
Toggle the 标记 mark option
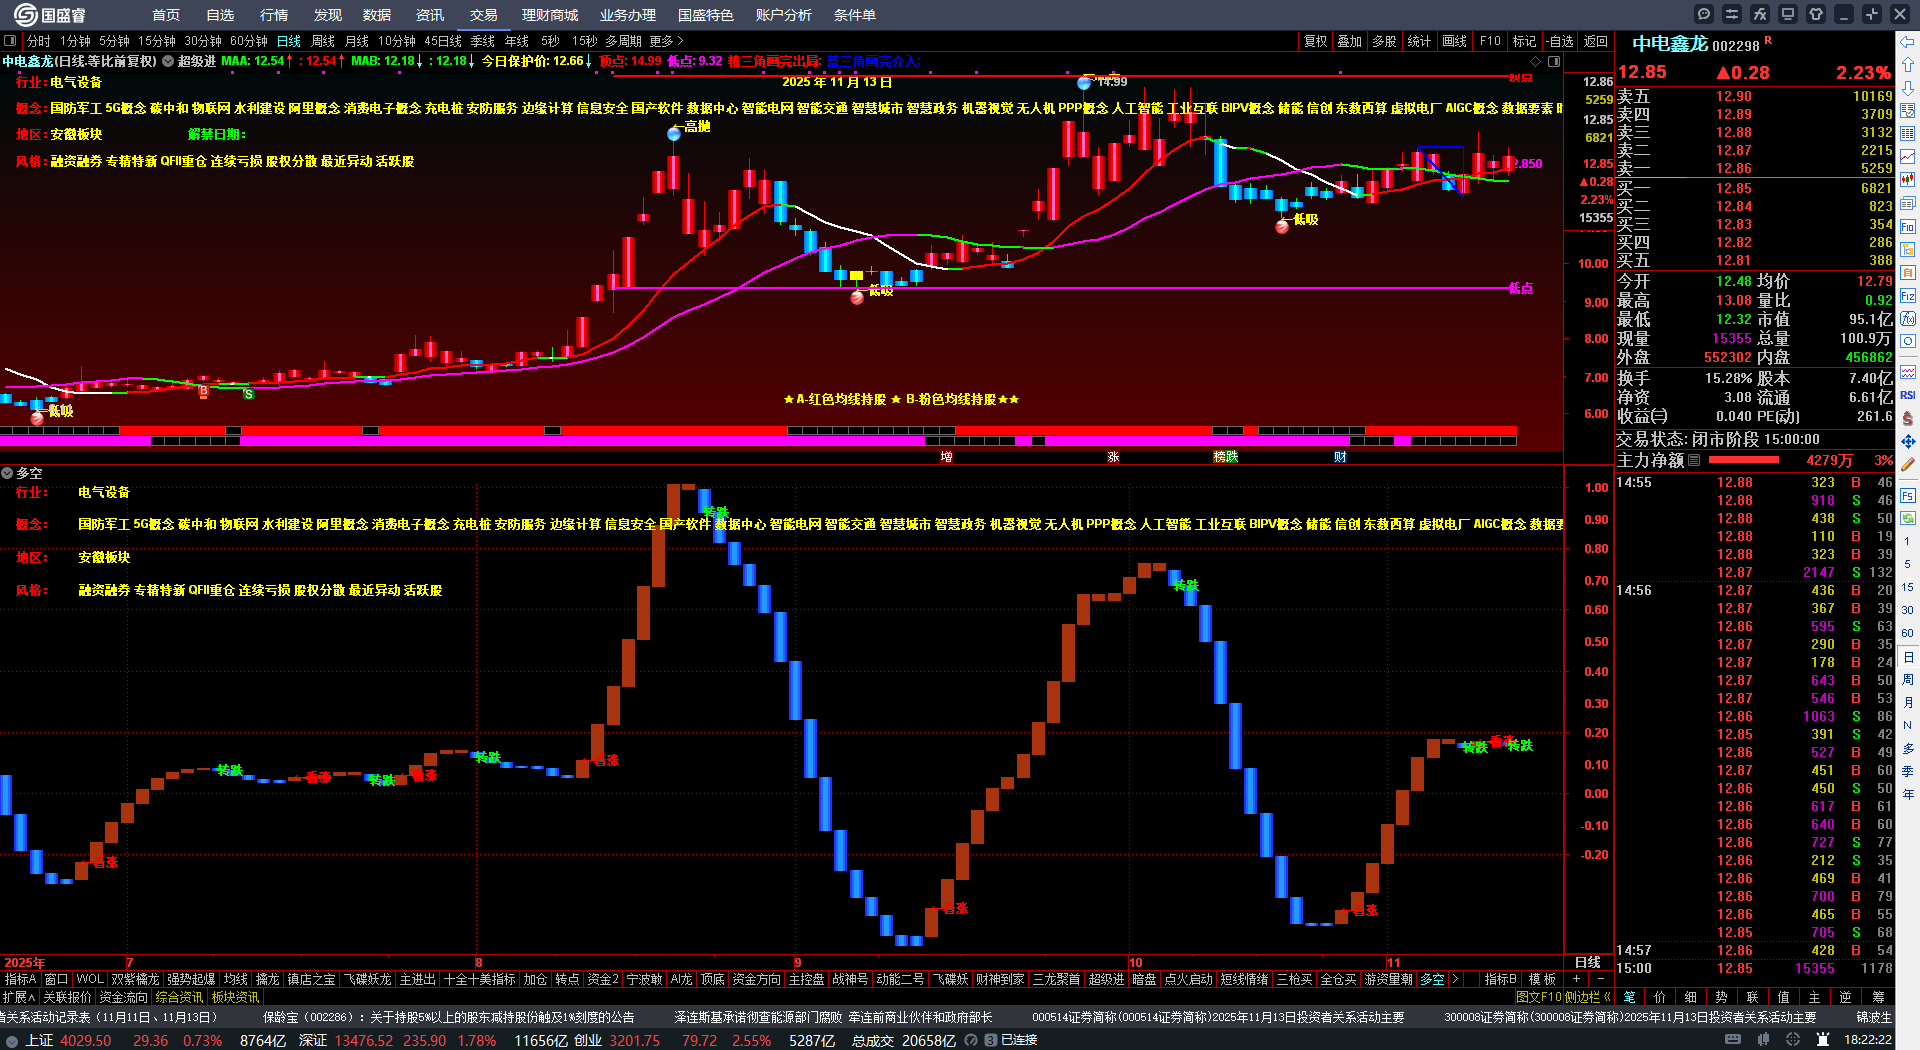(1524, 41)
